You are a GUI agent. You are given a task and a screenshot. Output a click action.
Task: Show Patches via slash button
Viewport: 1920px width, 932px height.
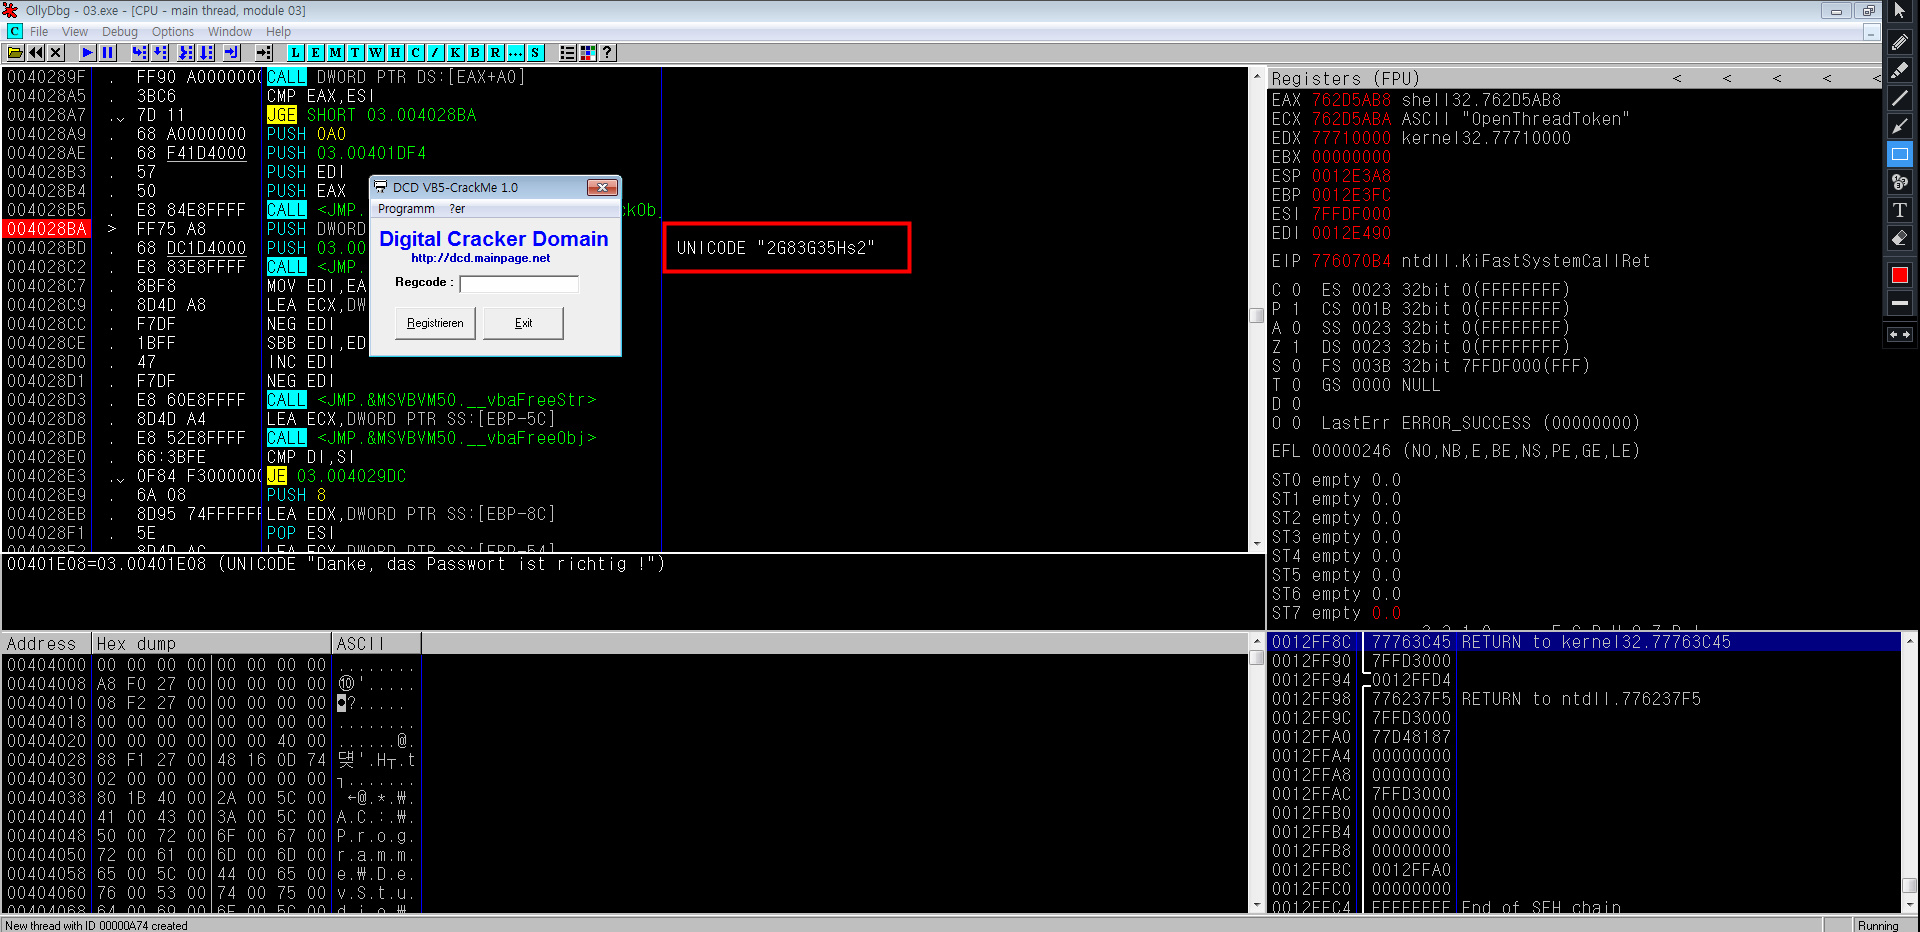(436, 53)
